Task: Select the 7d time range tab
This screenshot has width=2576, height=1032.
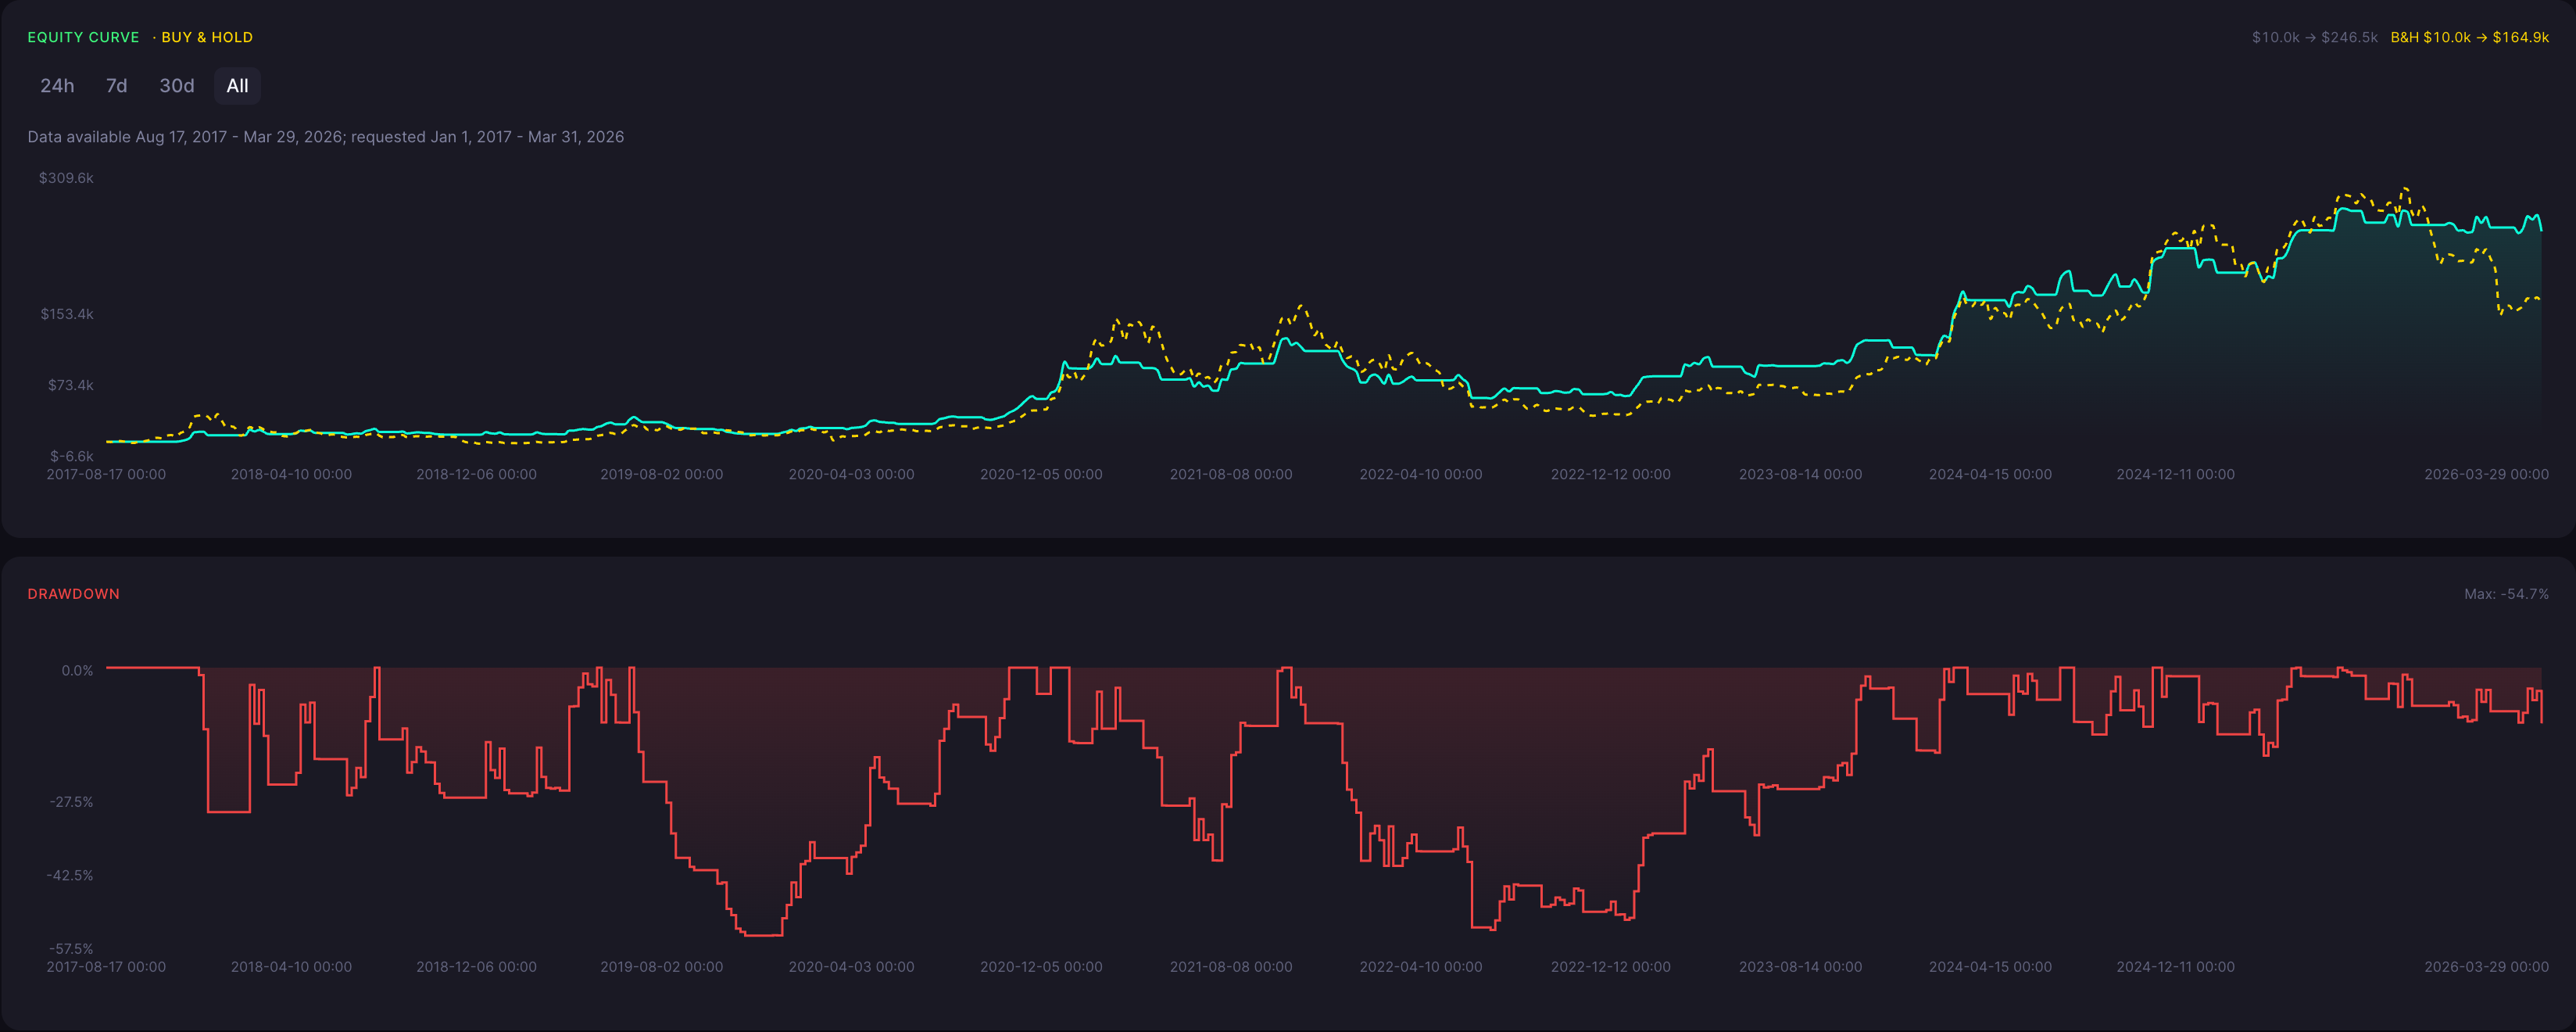Action: coord(117,86)
